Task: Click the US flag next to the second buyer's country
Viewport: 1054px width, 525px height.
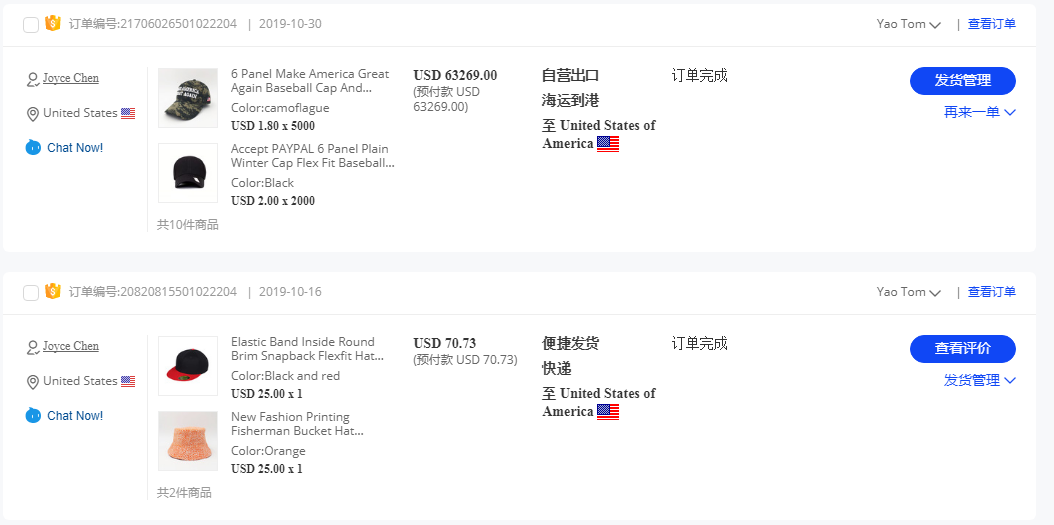Action: (128, 381)
